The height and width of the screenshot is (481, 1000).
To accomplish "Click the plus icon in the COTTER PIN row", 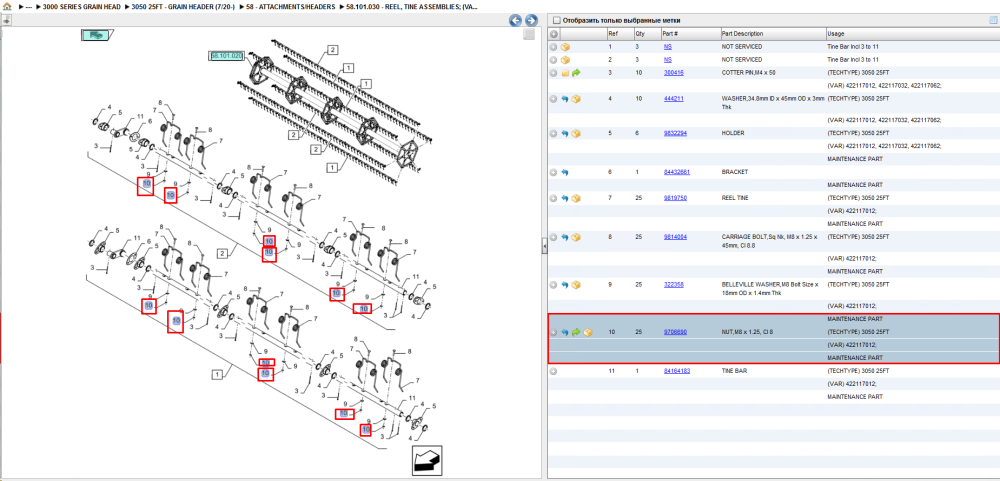I will [554, 73].
